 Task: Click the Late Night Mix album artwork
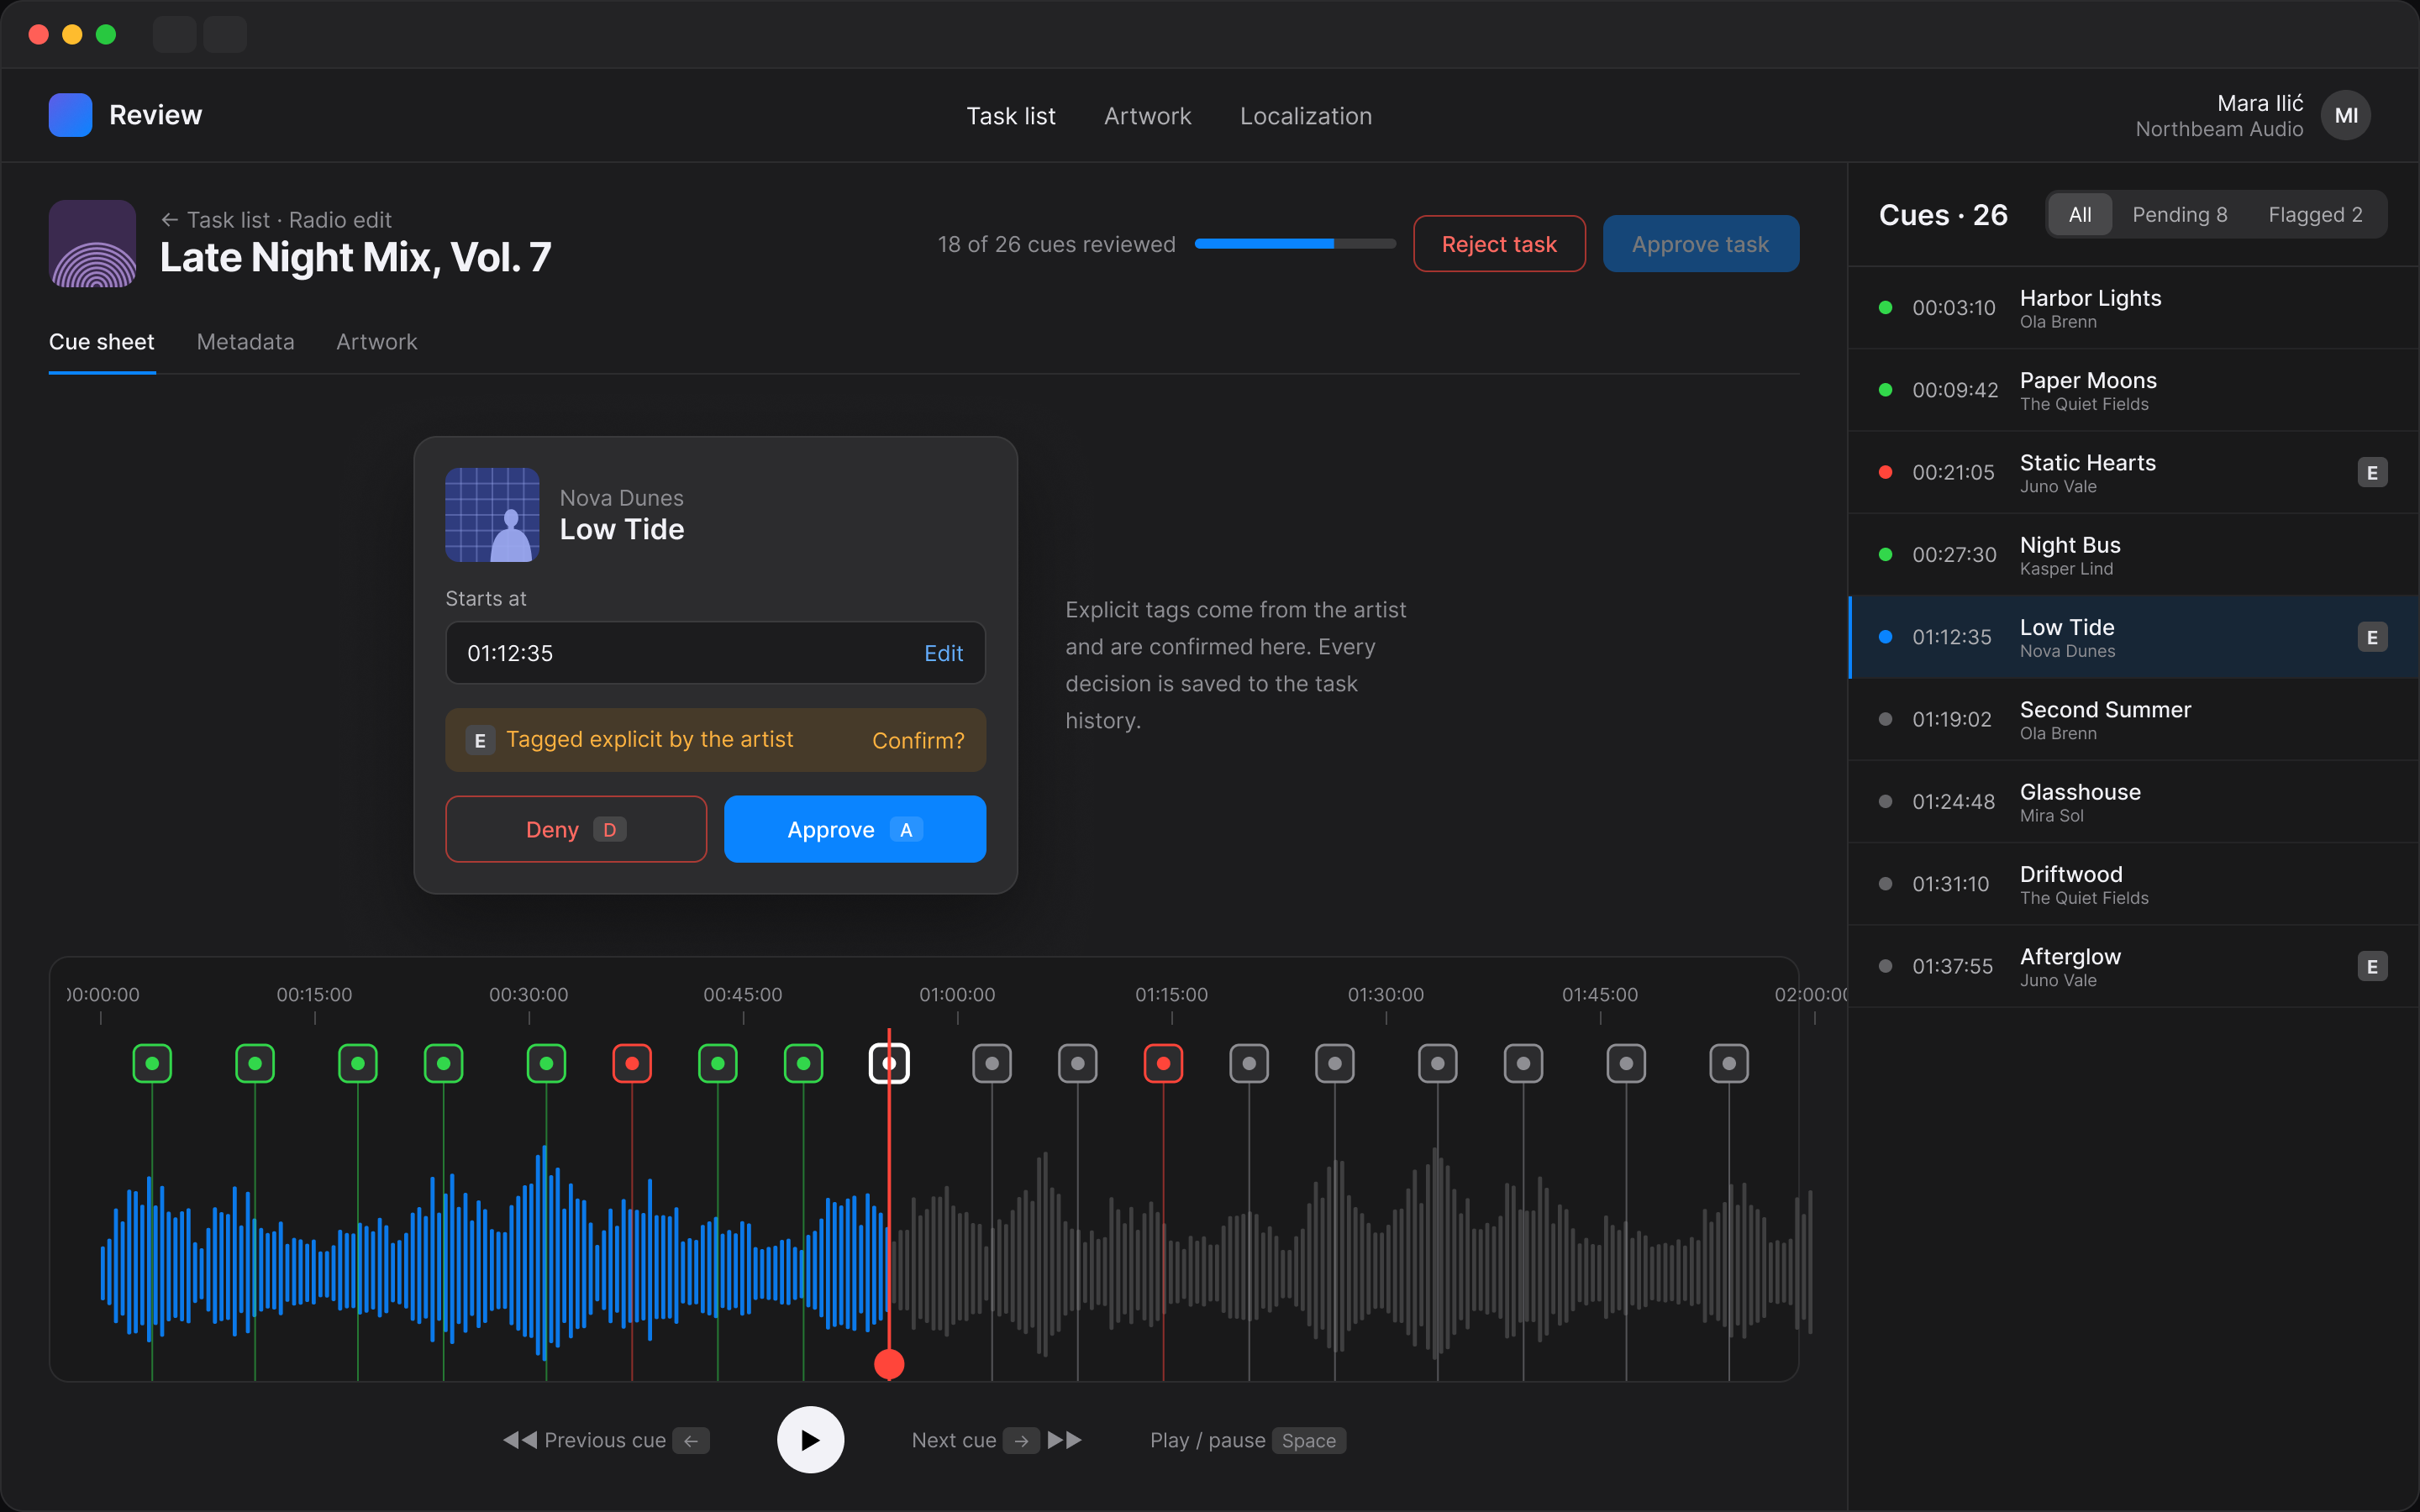point(92,243)
